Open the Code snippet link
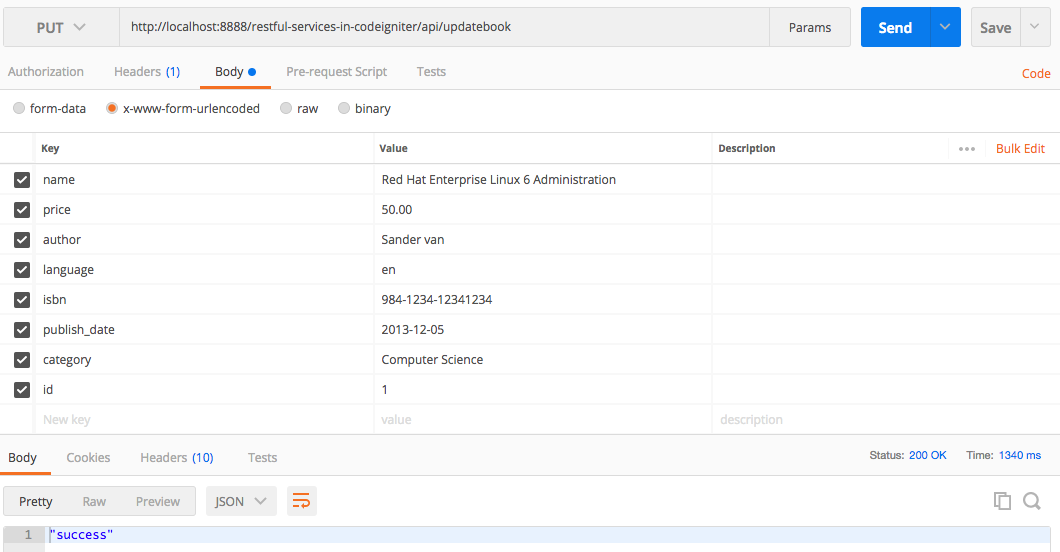1060x552 pixels. pos(1035,73)
